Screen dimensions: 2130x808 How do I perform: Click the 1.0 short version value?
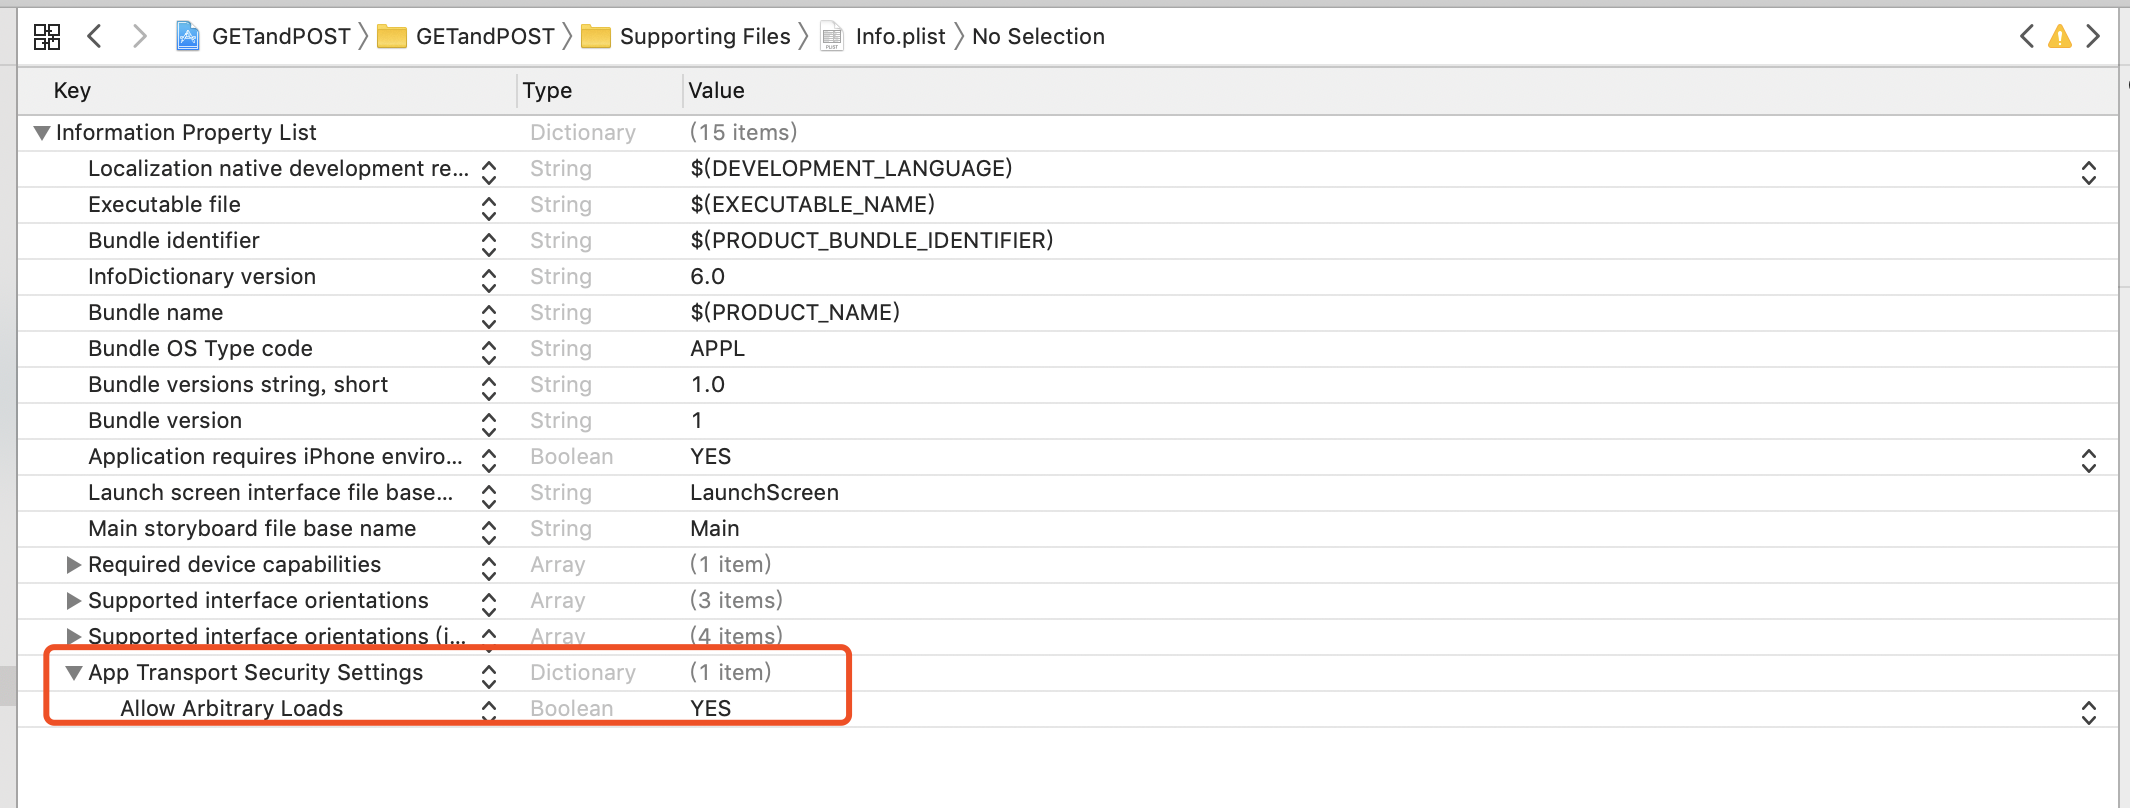707,385
